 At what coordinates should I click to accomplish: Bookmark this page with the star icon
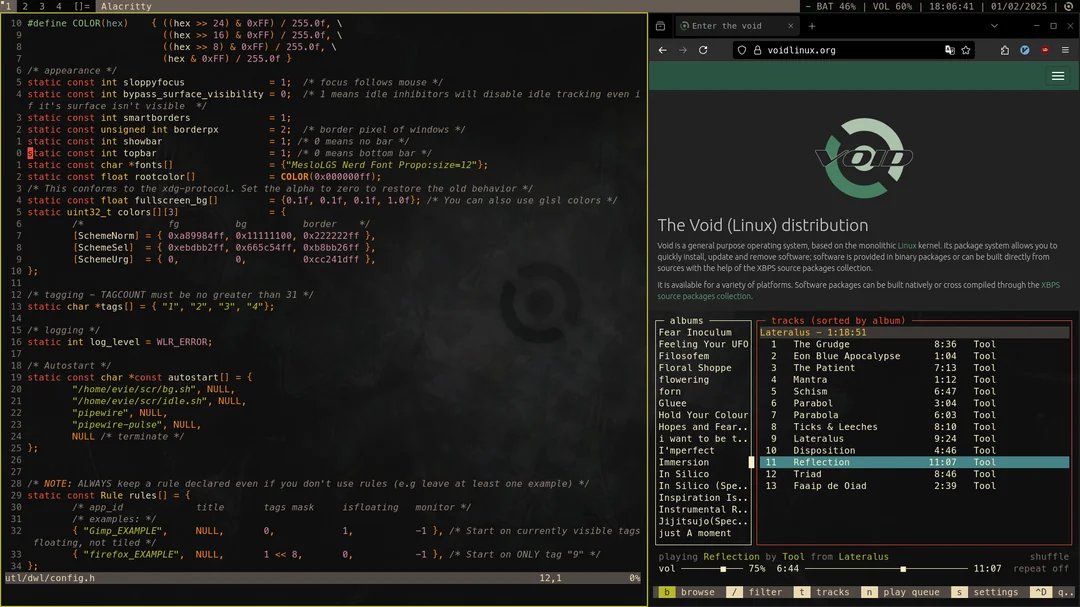[966, 50]
